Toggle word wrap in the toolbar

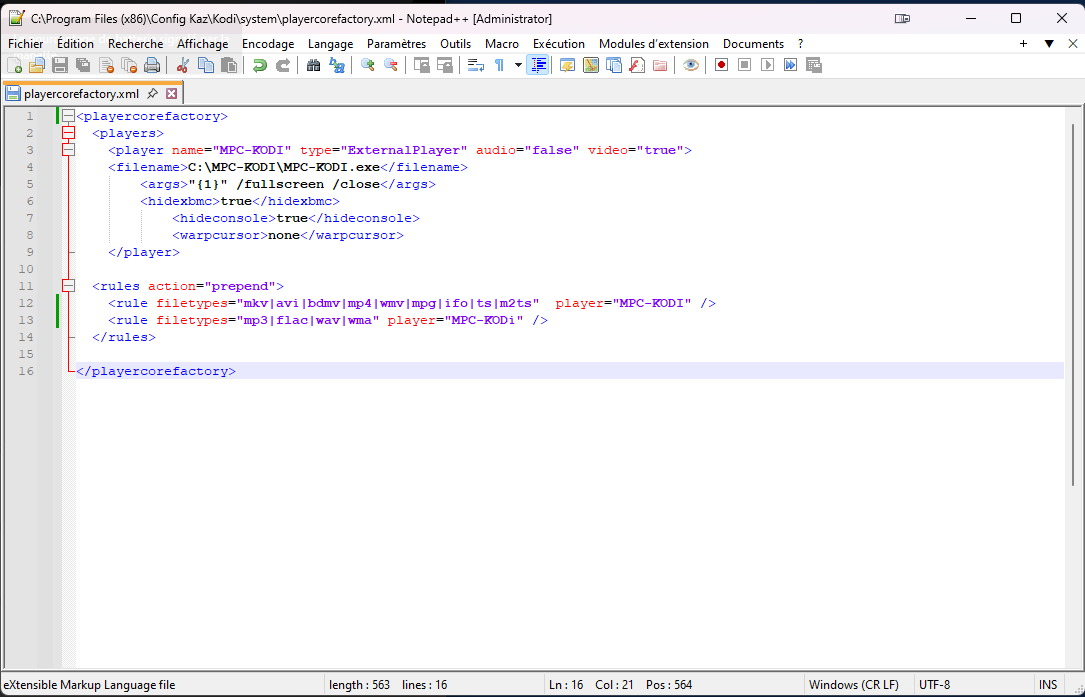(475, 65)
